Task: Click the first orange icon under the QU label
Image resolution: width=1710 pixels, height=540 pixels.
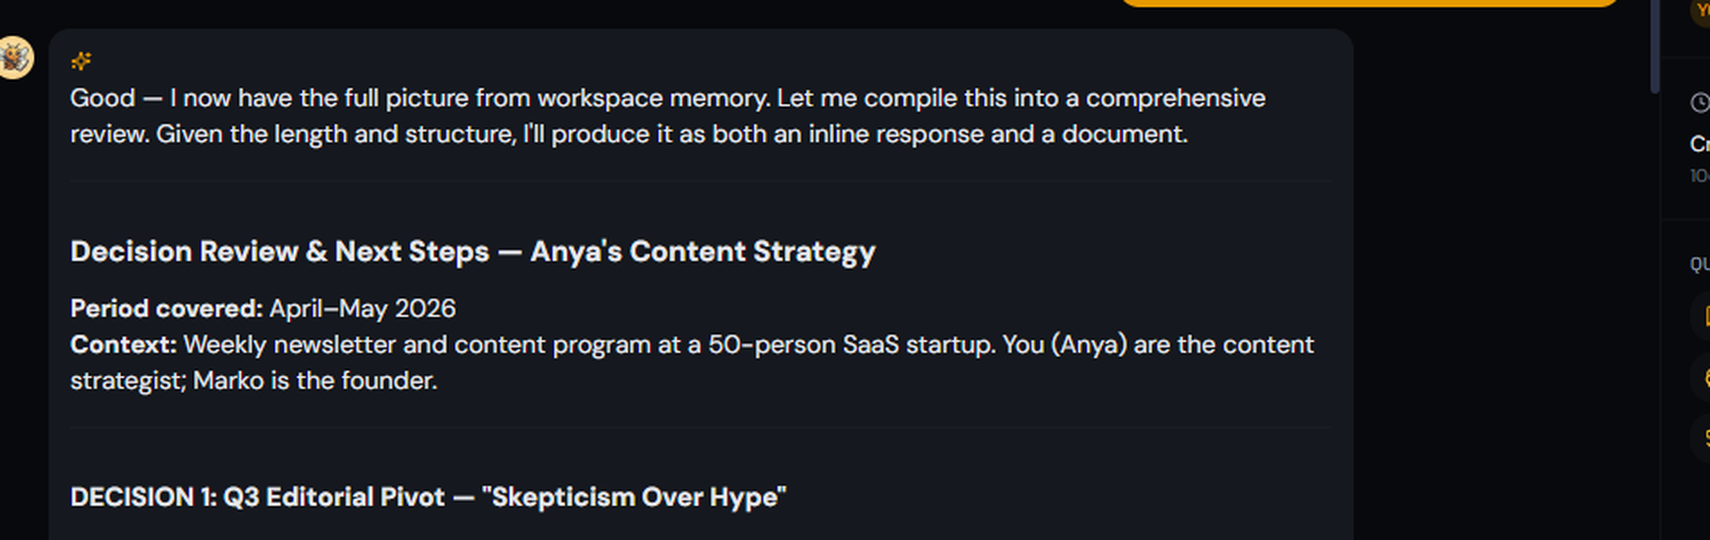Action: (x=1702, y=316)
